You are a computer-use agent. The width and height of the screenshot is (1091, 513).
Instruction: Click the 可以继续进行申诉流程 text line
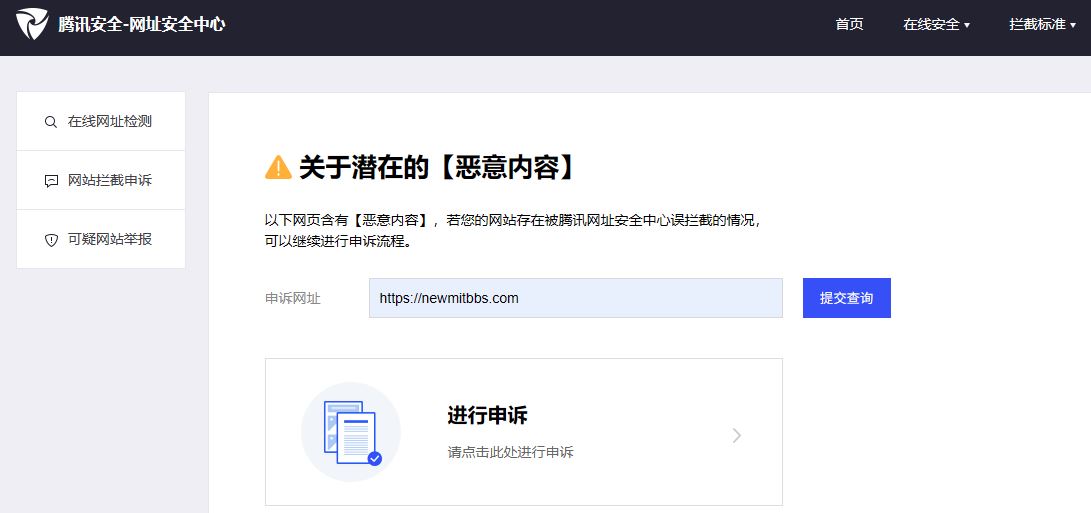click(338, 244)
